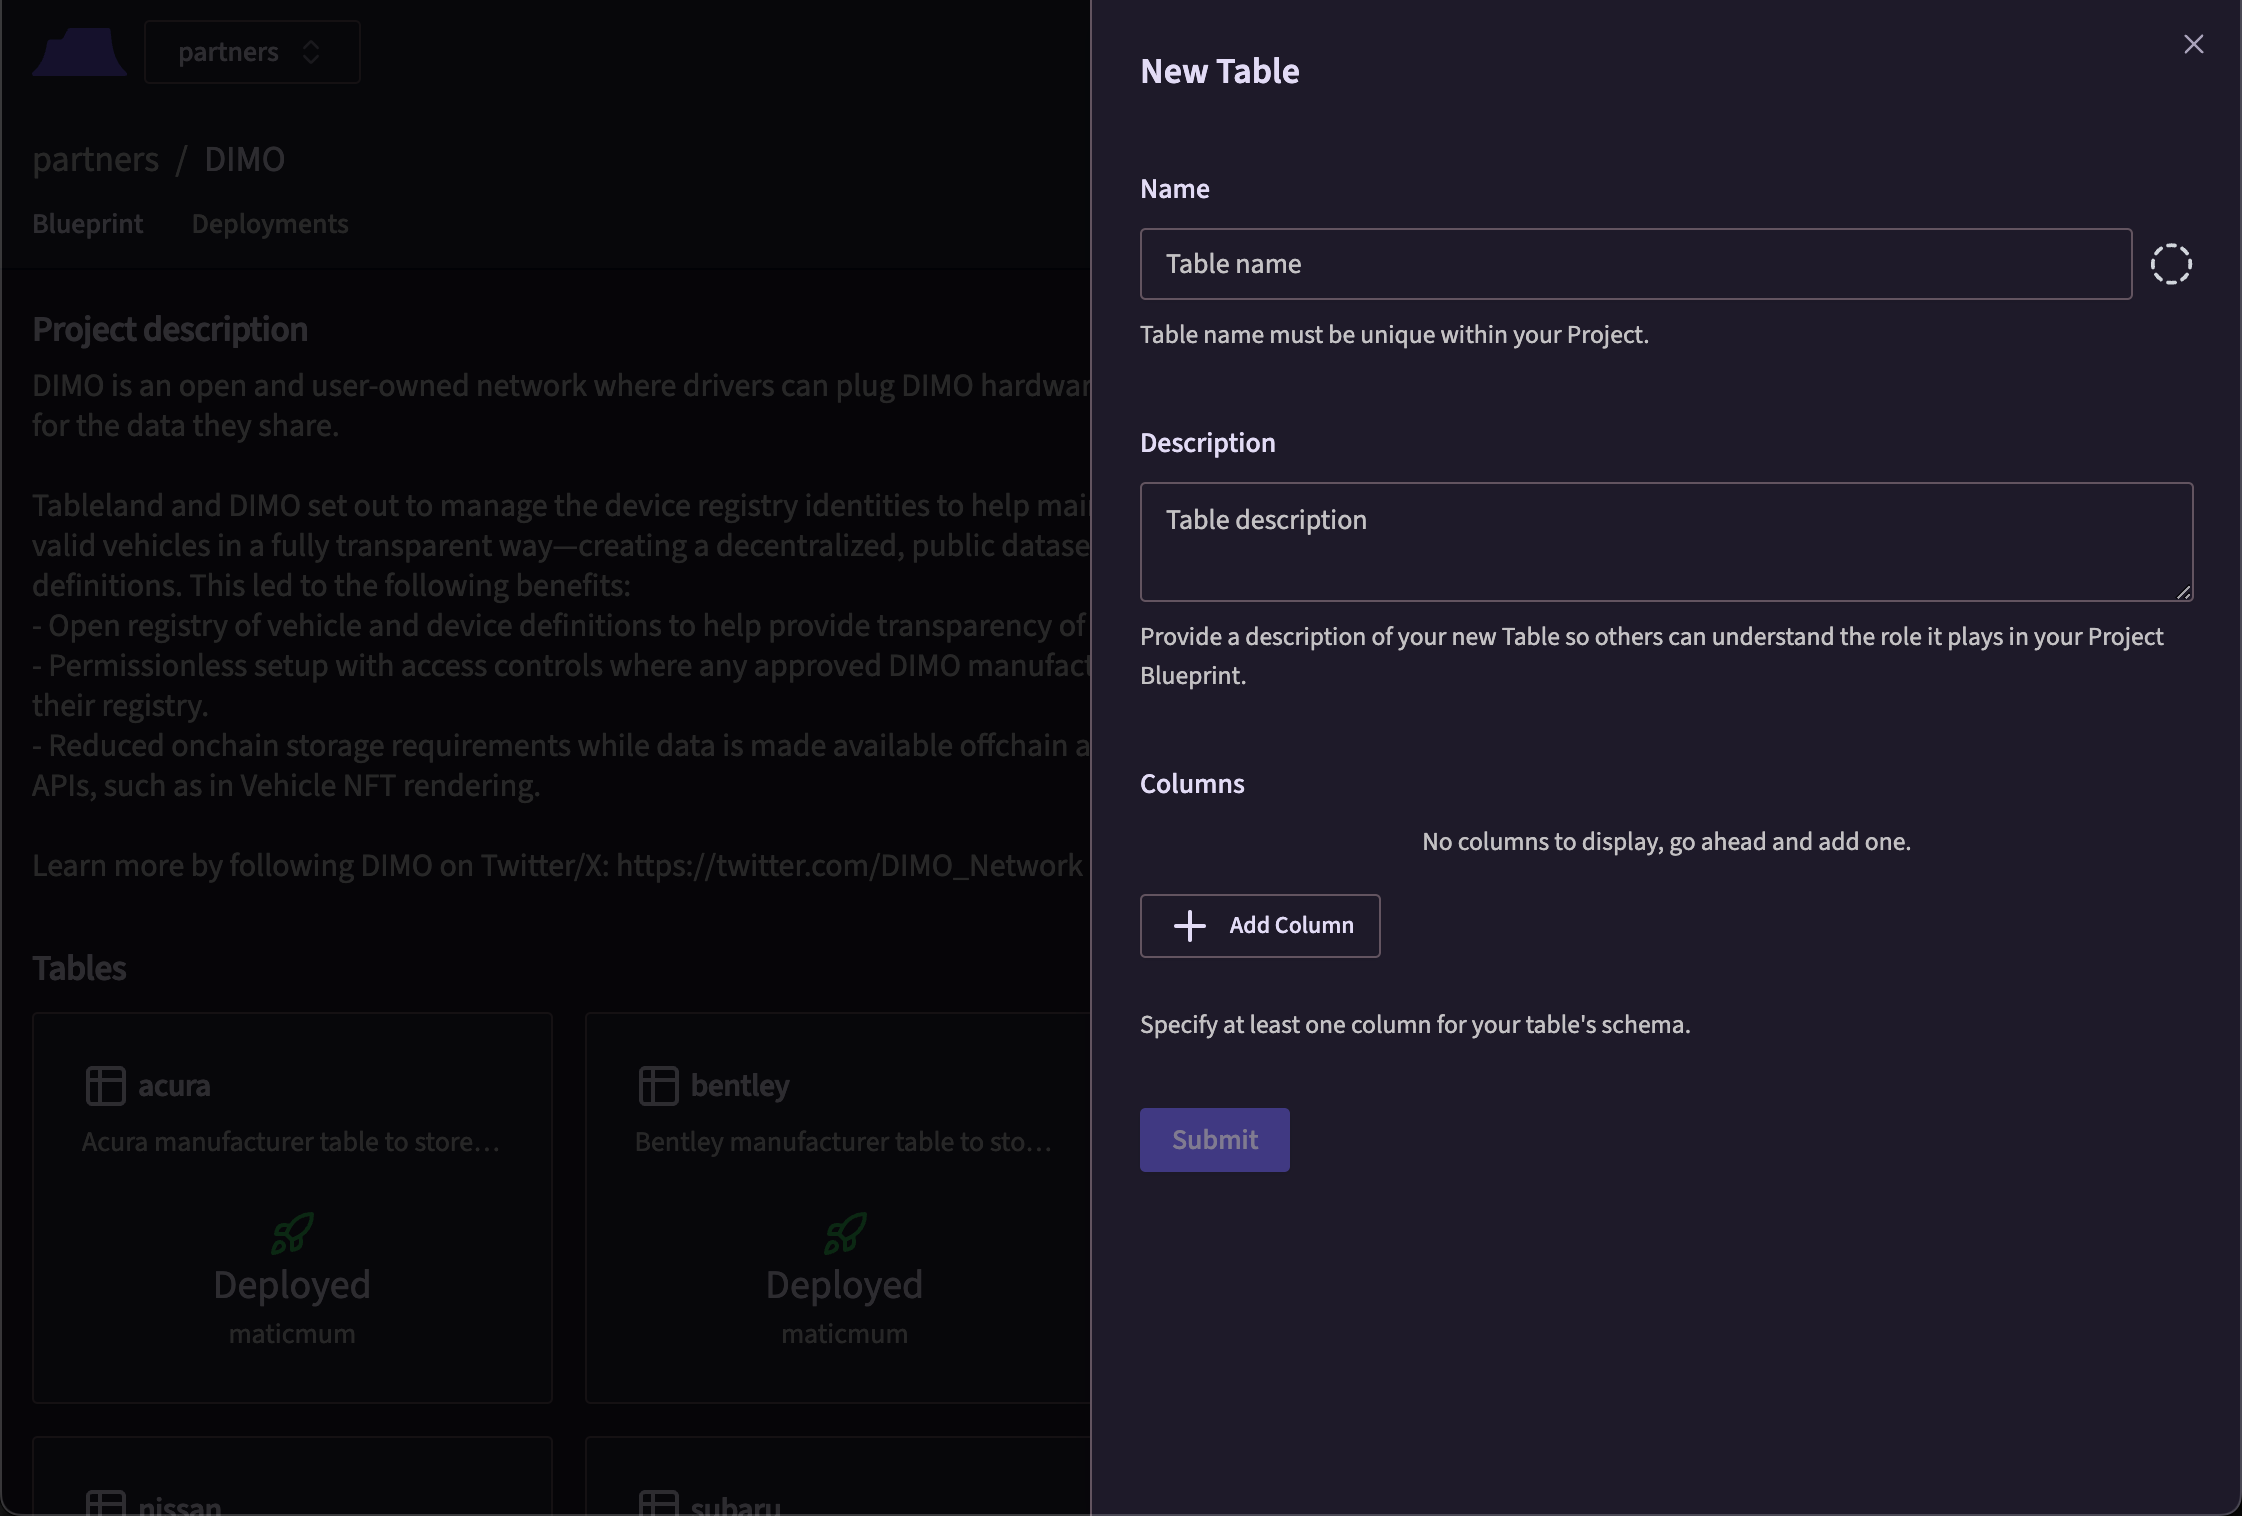Click the Twitter/X DIMO_Network link text
The height and width of the screenshot is (1516, 2242).
click(x=849, y=866)
